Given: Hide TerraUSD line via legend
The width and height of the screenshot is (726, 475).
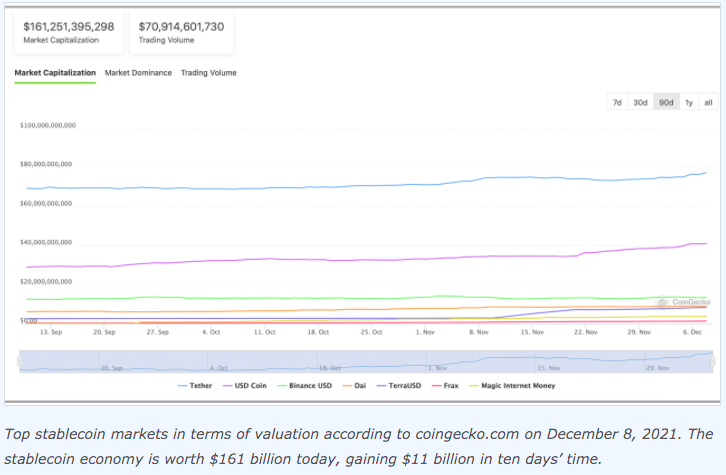Looking at the screenshot, I should (x=402, y=385).
